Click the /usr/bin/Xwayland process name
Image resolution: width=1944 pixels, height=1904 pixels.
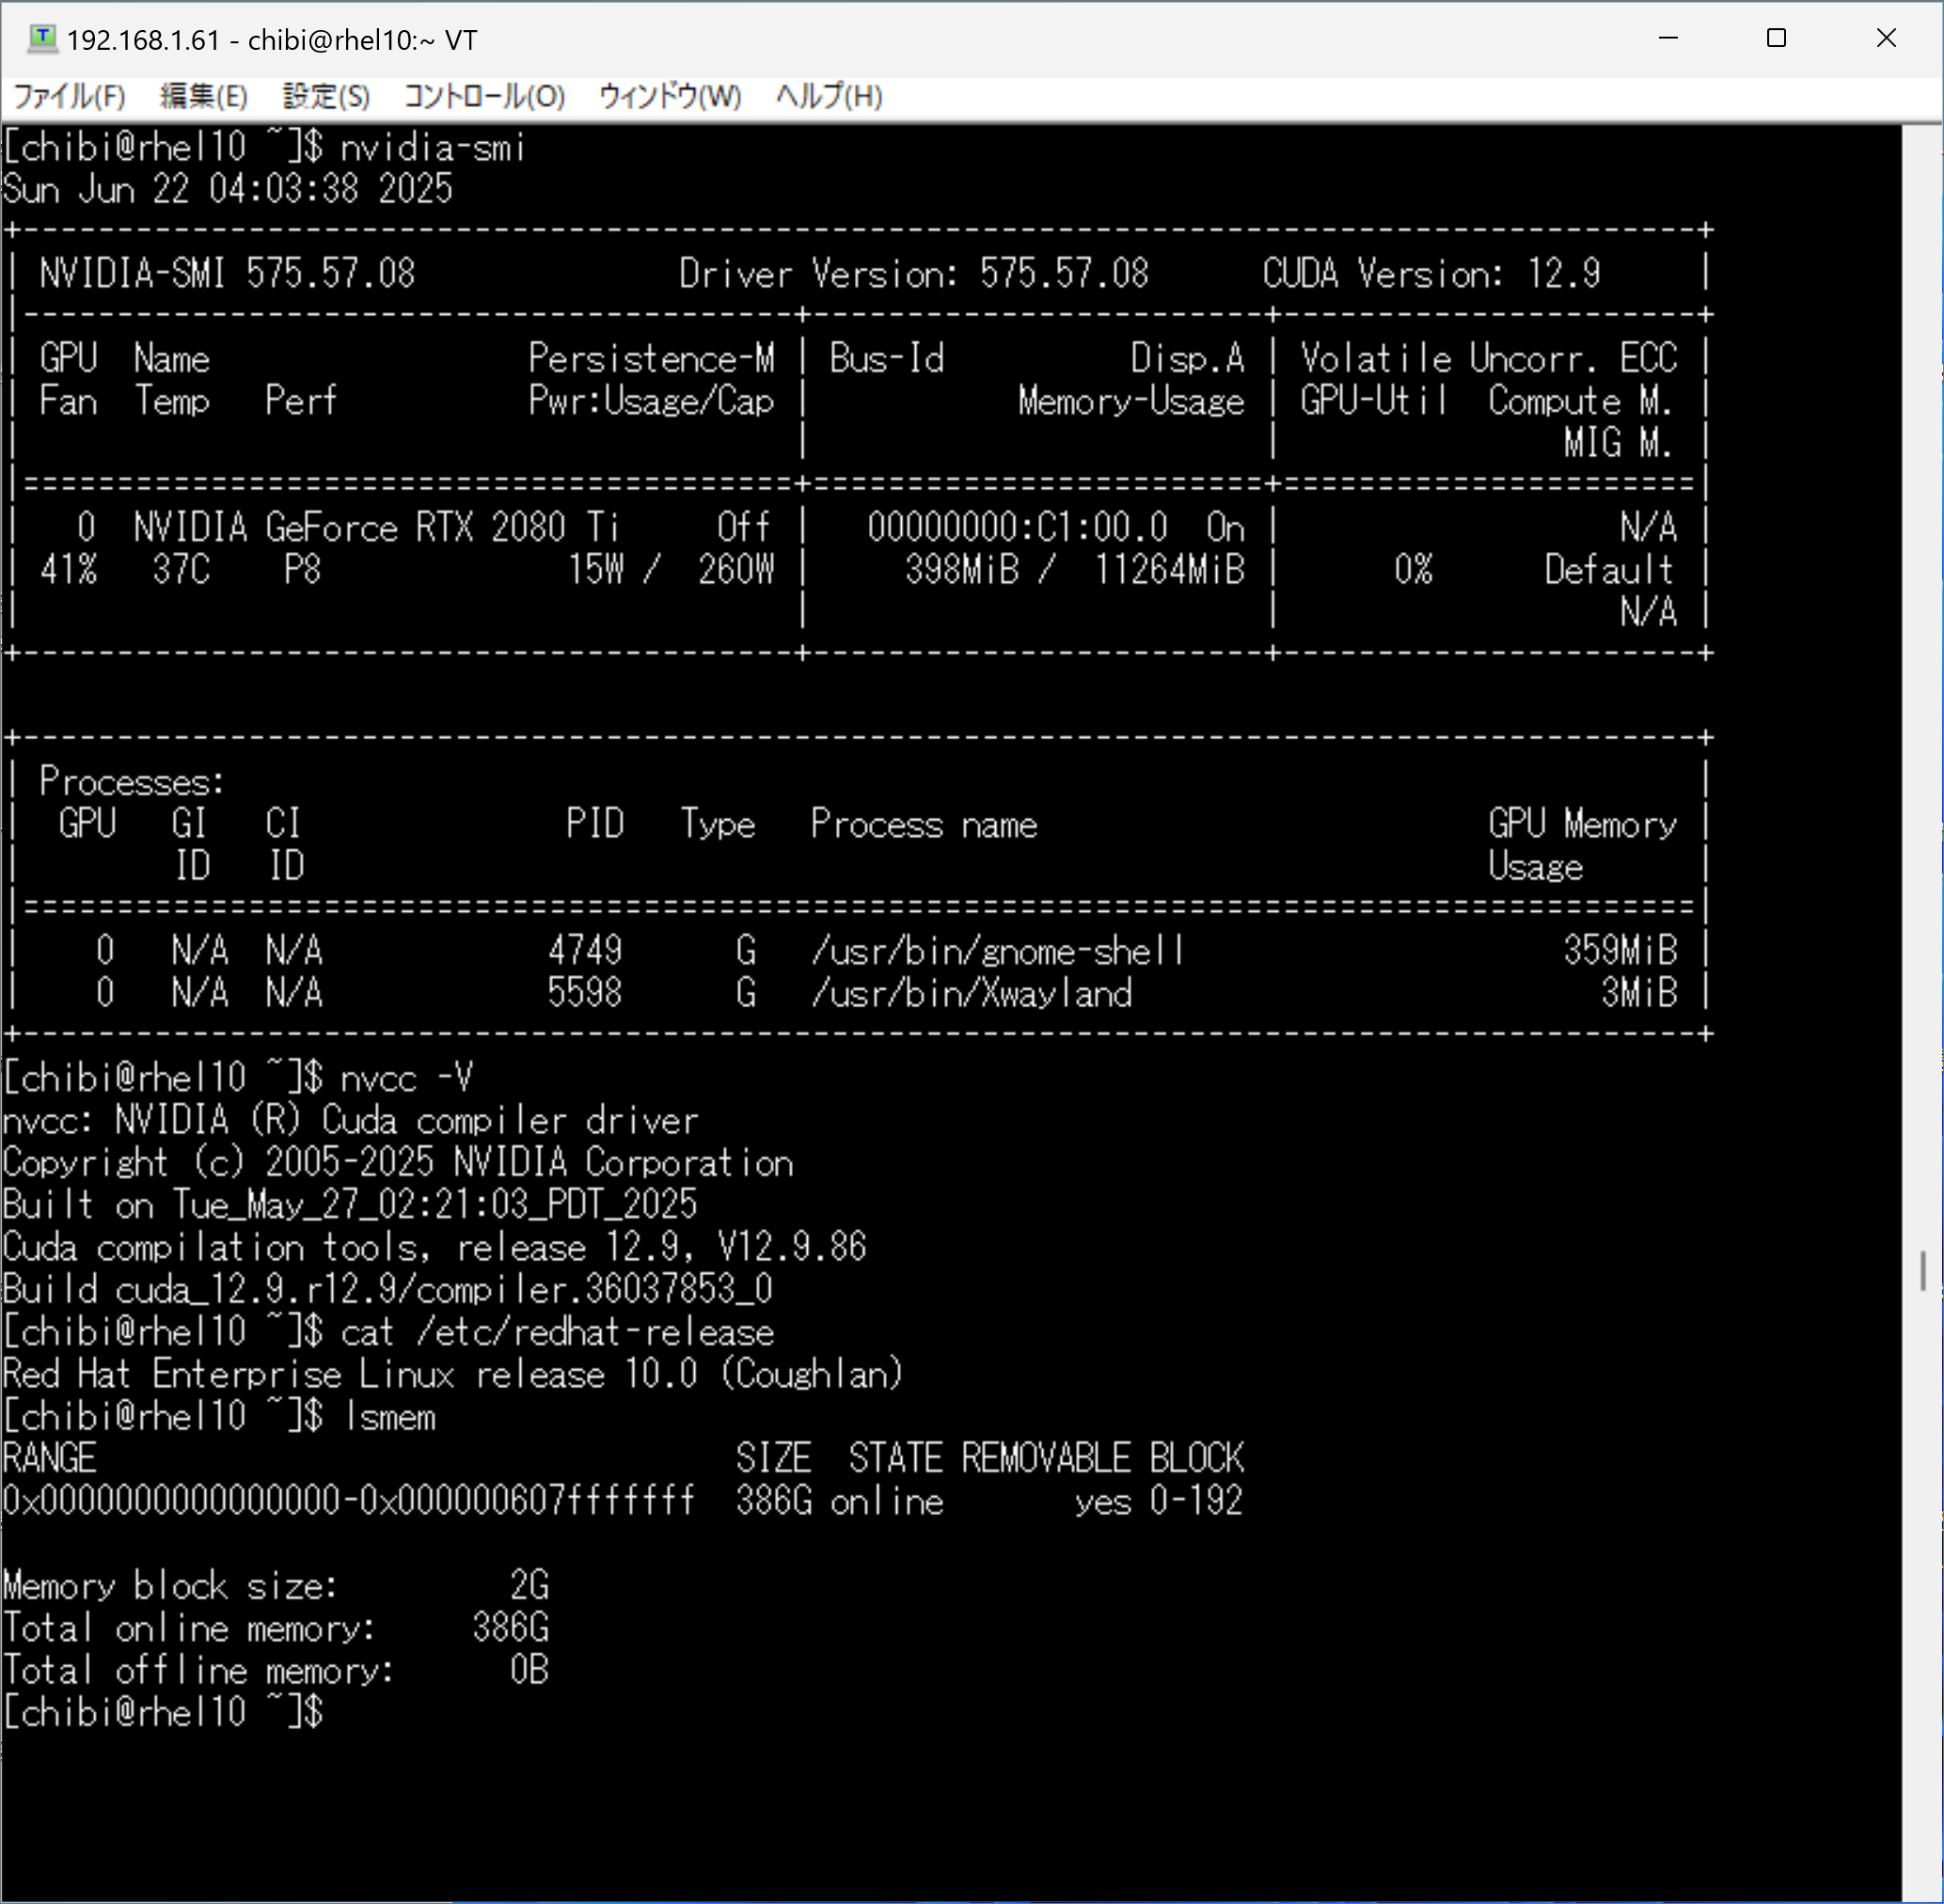971,993
